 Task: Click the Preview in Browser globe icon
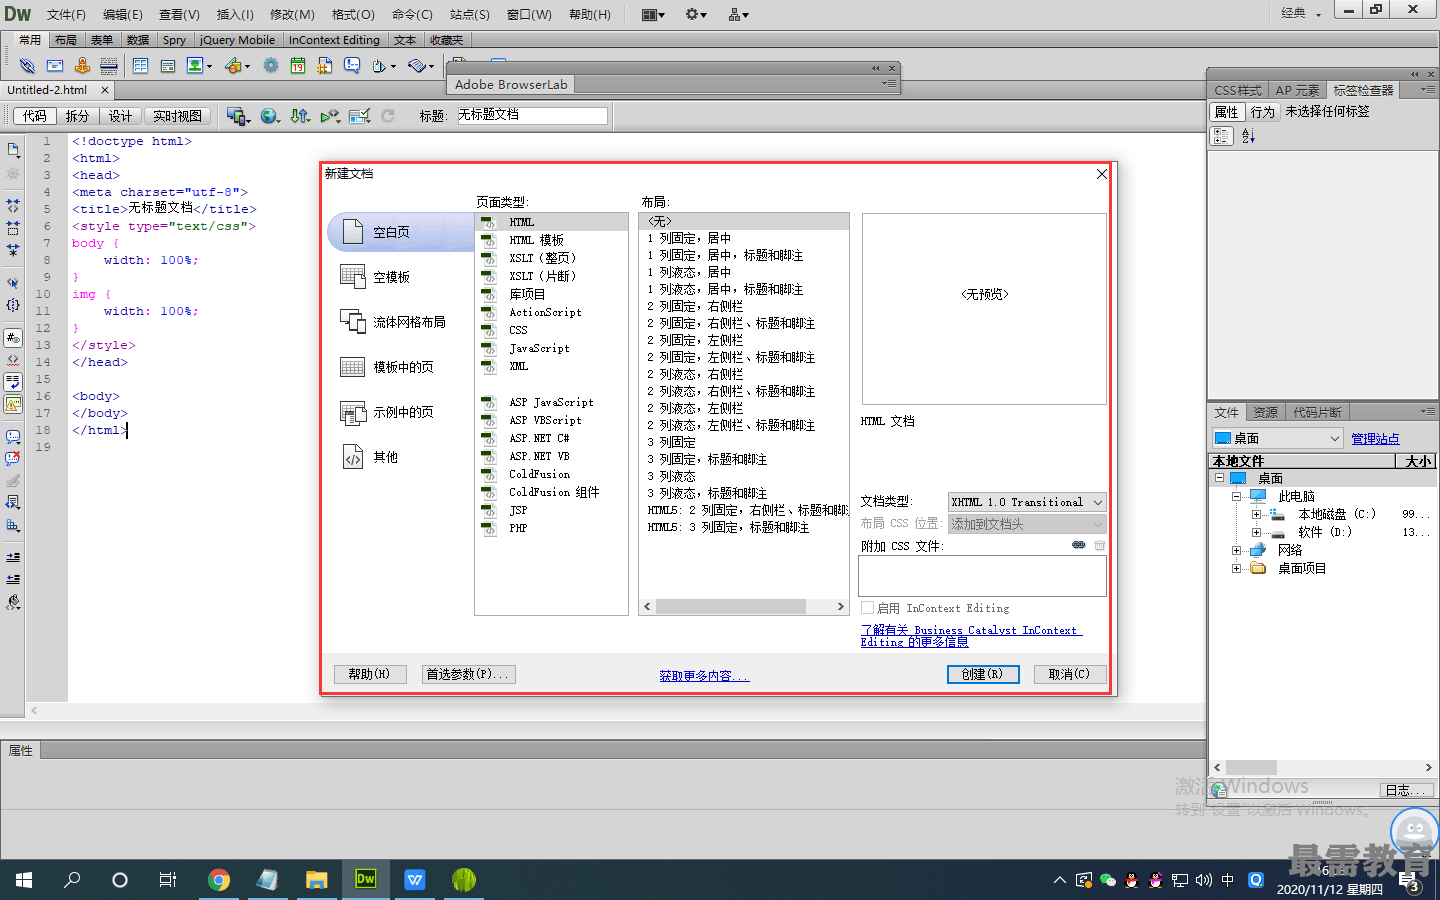coord(269,116)
